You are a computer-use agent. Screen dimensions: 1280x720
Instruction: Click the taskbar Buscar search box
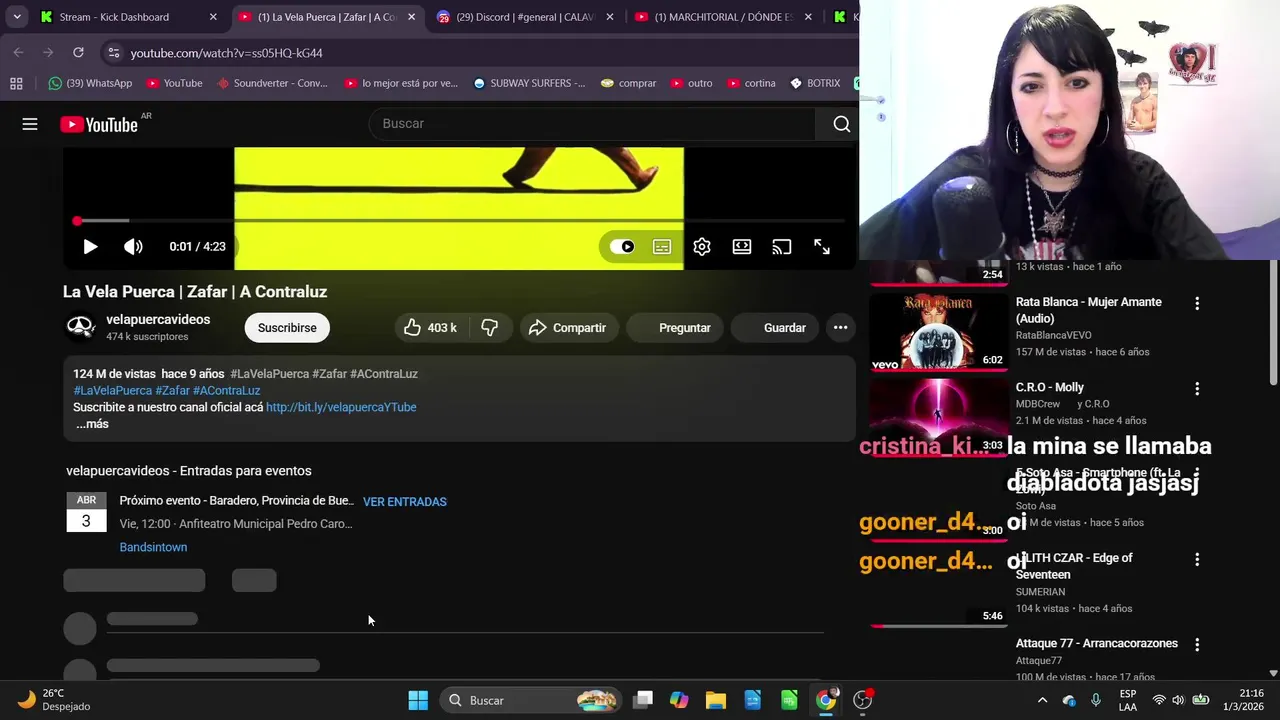pyautogui.click(x=533, y=700)
